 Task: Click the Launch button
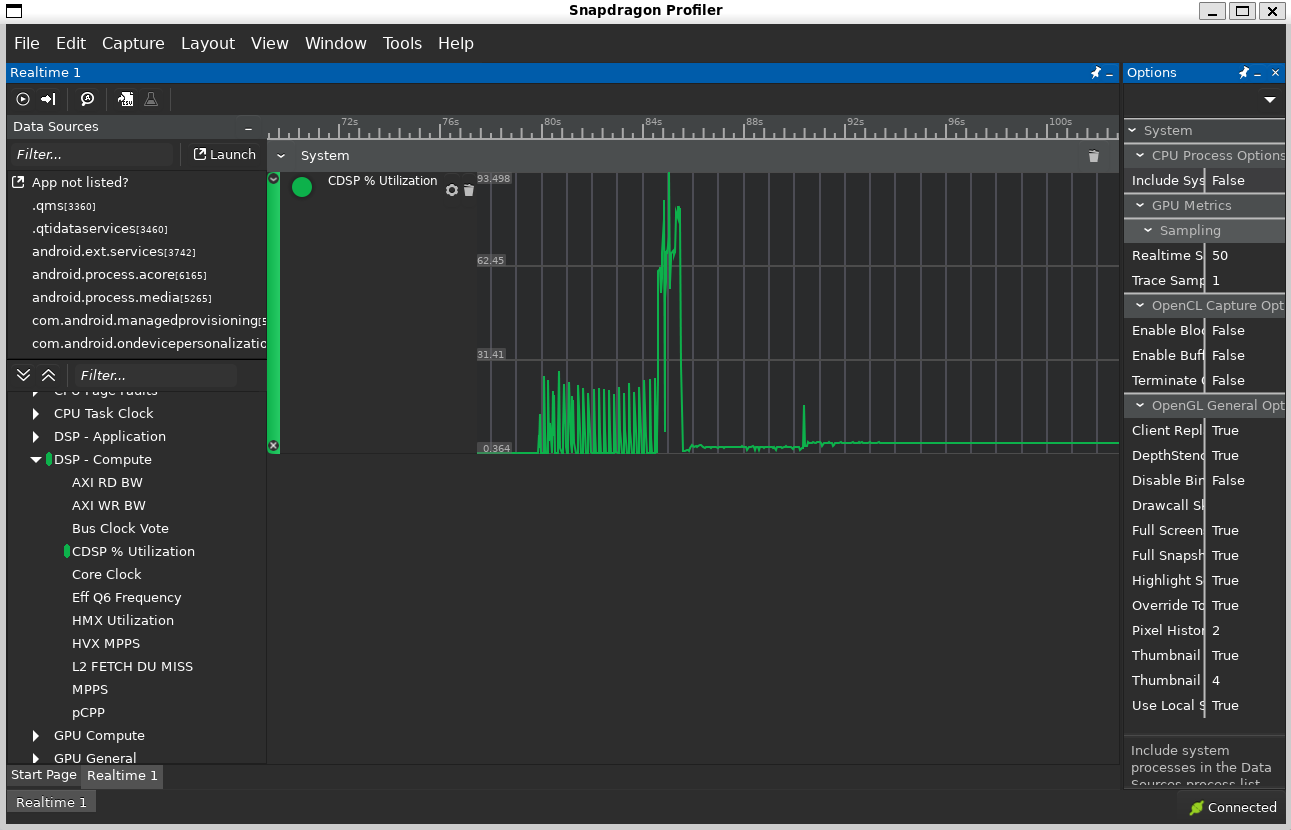[224, 154]
